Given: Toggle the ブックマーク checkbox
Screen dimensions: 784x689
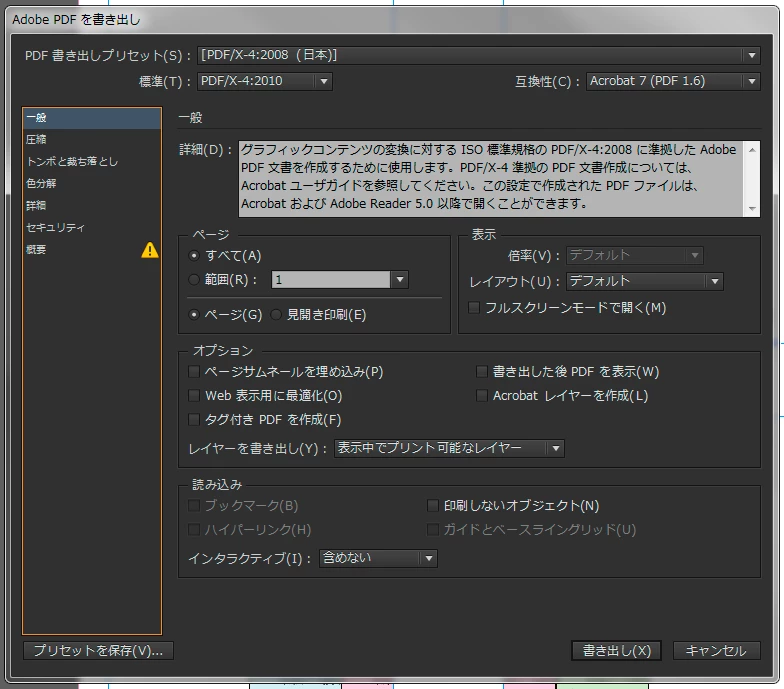Looking at the screenshot, I should tap(194, 506).
